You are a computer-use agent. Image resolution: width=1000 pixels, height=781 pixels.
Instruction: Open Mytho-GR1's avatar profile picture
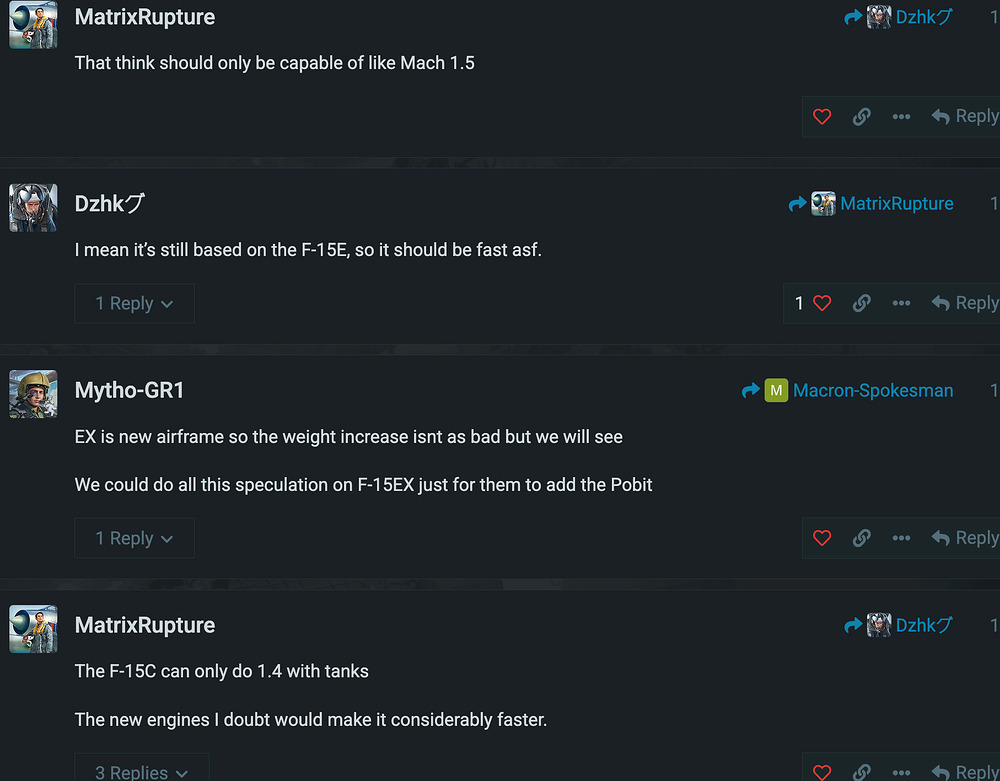(x=33, y=394)
